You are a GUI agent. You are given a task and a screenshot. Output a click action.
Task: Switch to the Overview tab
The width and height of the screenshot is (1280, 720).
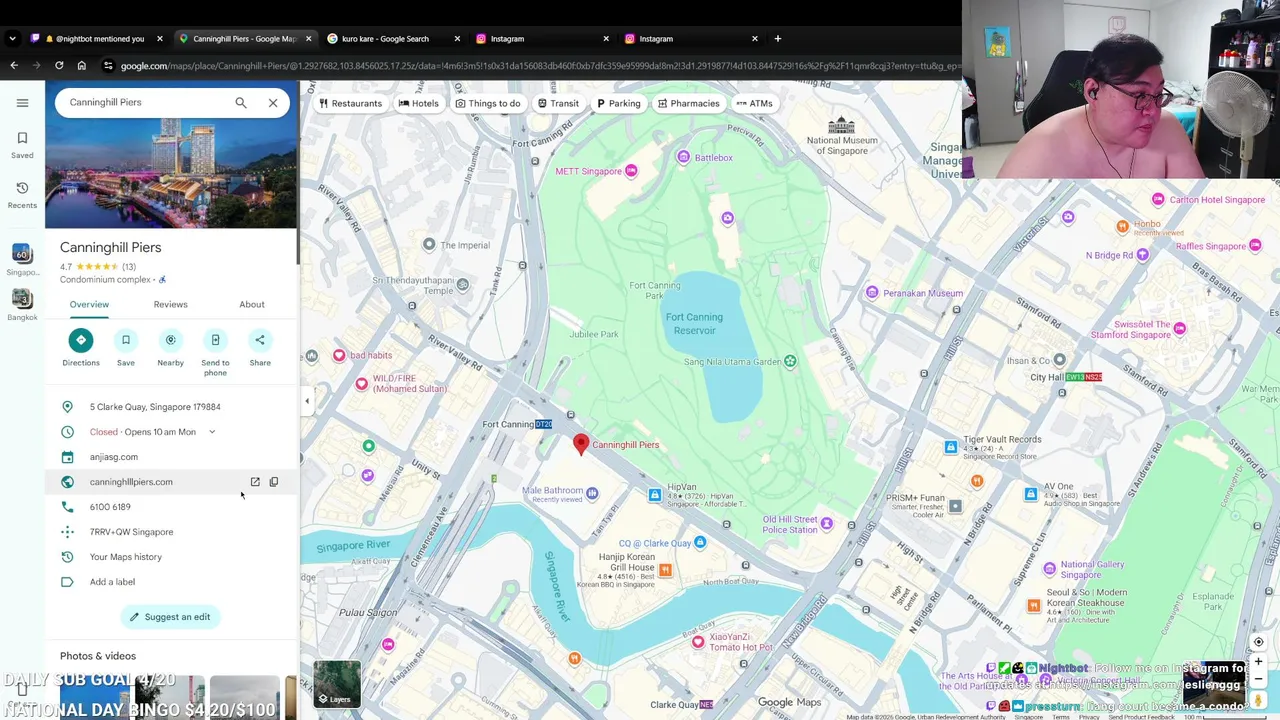pos(89,304)
